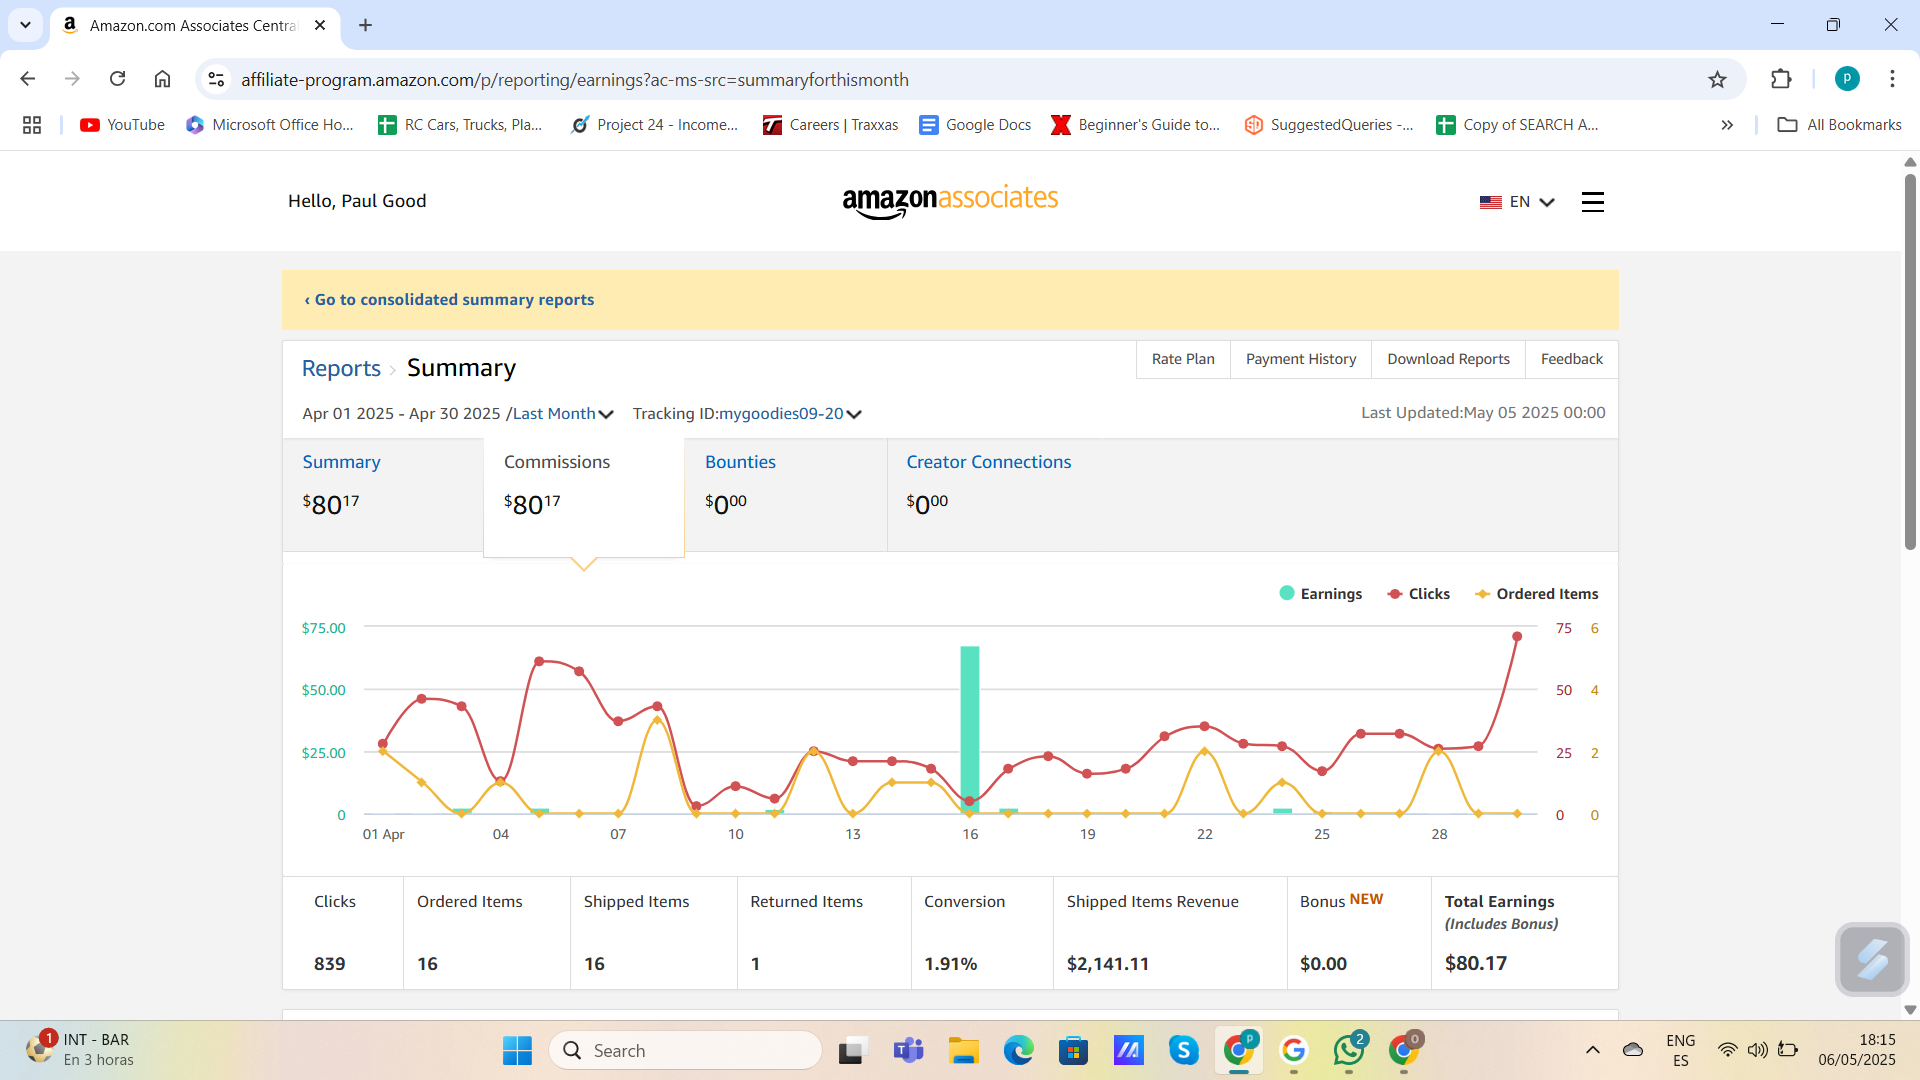Select the Bounties tab
Screen dimensions: 1920x1080
(x=786, y=495)
